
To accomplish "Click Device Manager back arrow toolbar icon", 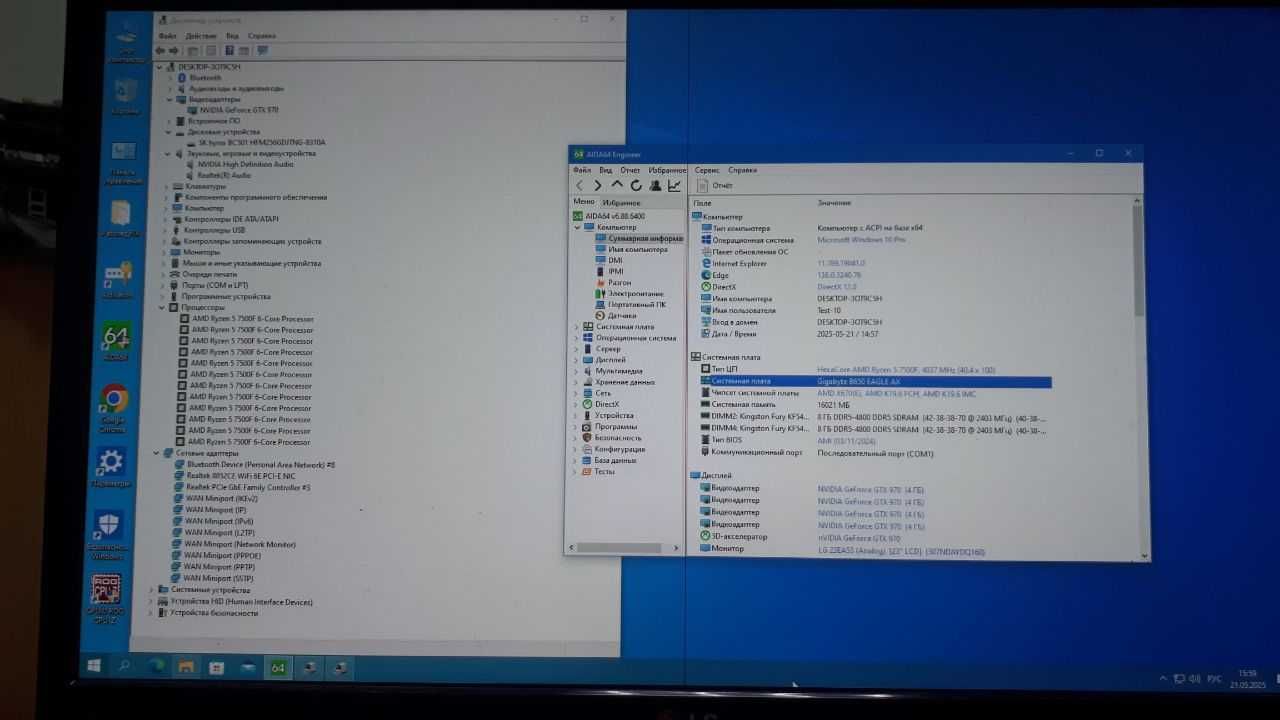I will [x=160, y=50].
